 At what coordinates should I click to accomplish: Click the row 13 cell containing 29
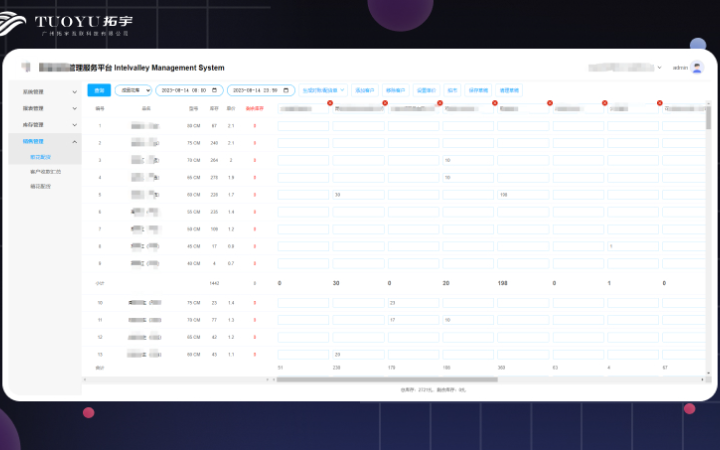359,354
